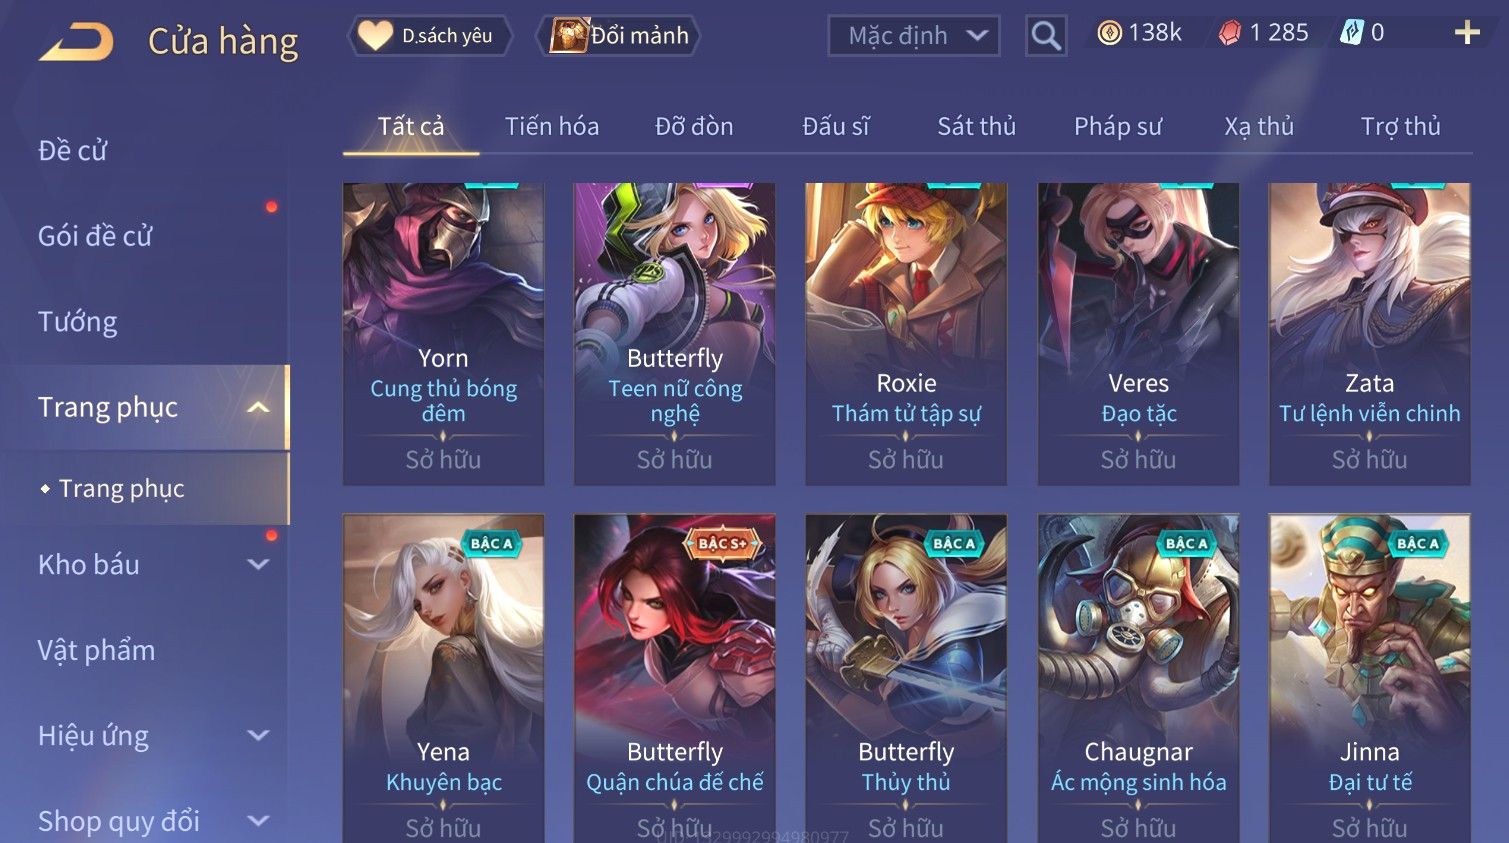Open the Đổi mảnh chest icon

569,36
